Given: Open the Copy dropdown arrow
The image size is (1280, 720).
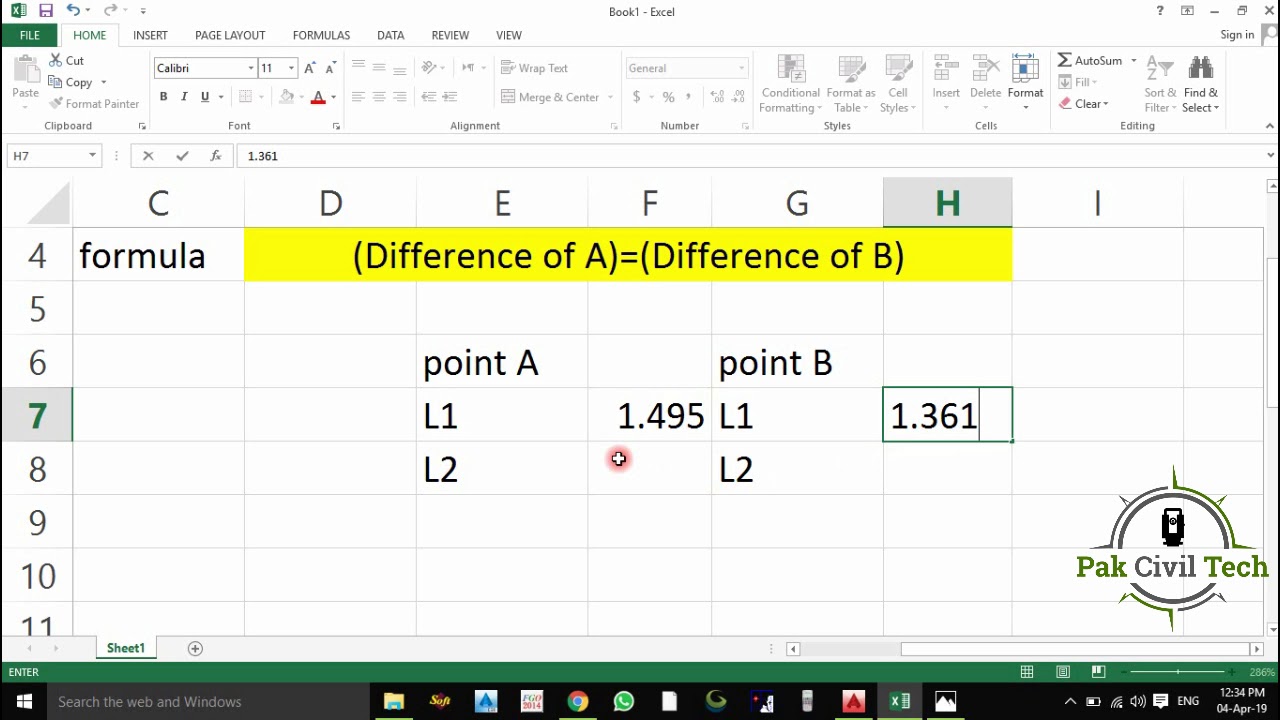Looking at the screenshot, I should coord(103,83).
